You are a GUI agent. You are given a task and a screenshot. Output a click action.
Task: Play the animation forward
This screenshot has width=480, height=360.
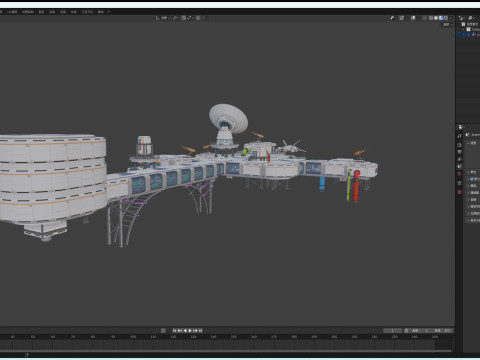(190, 330)
